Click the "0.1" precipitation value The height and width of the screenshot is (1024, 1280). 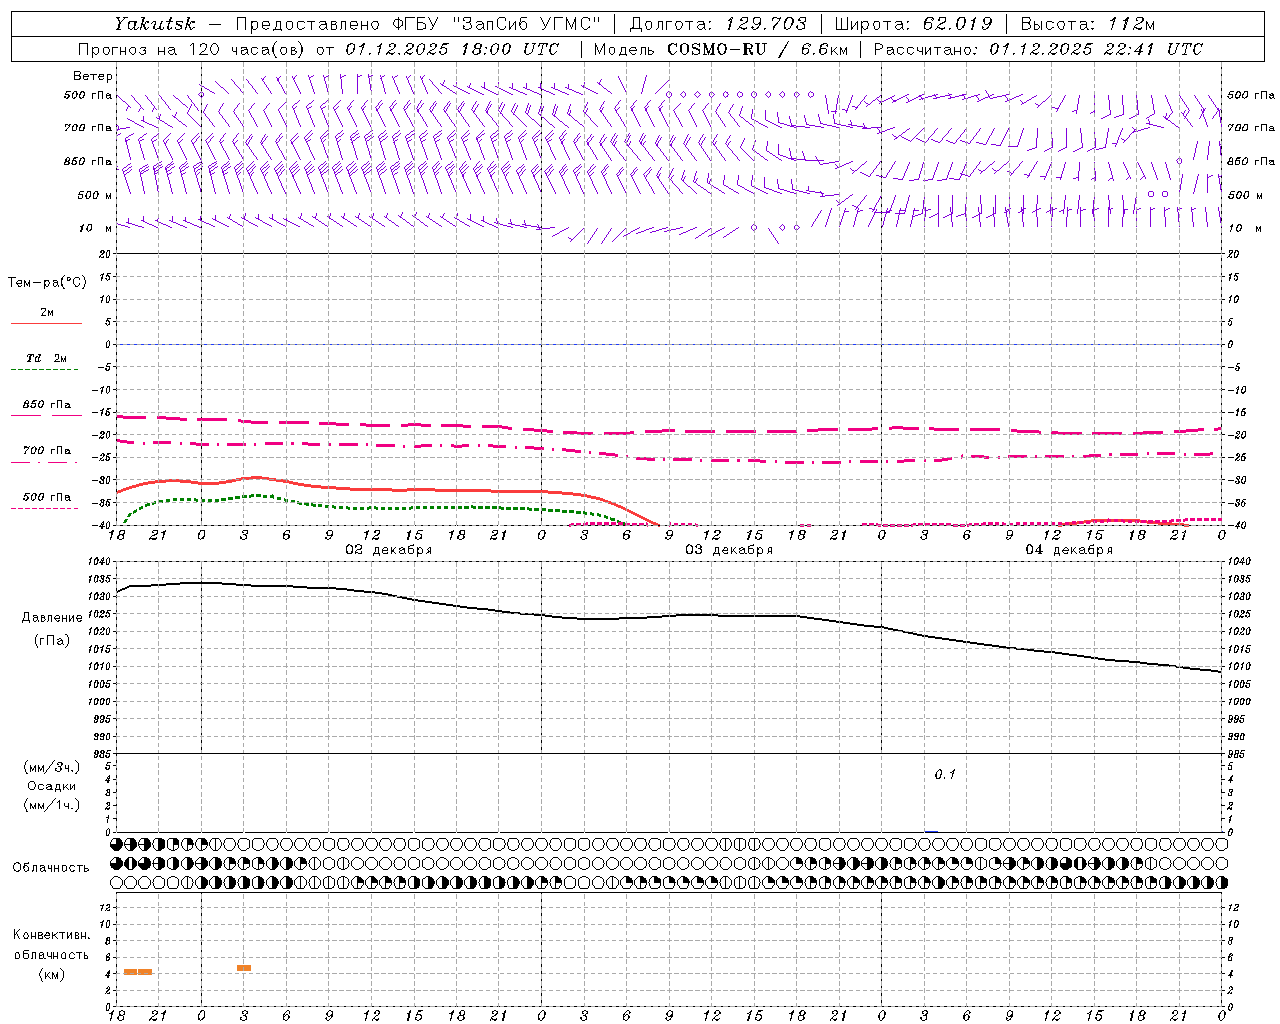tap(945, 774)
